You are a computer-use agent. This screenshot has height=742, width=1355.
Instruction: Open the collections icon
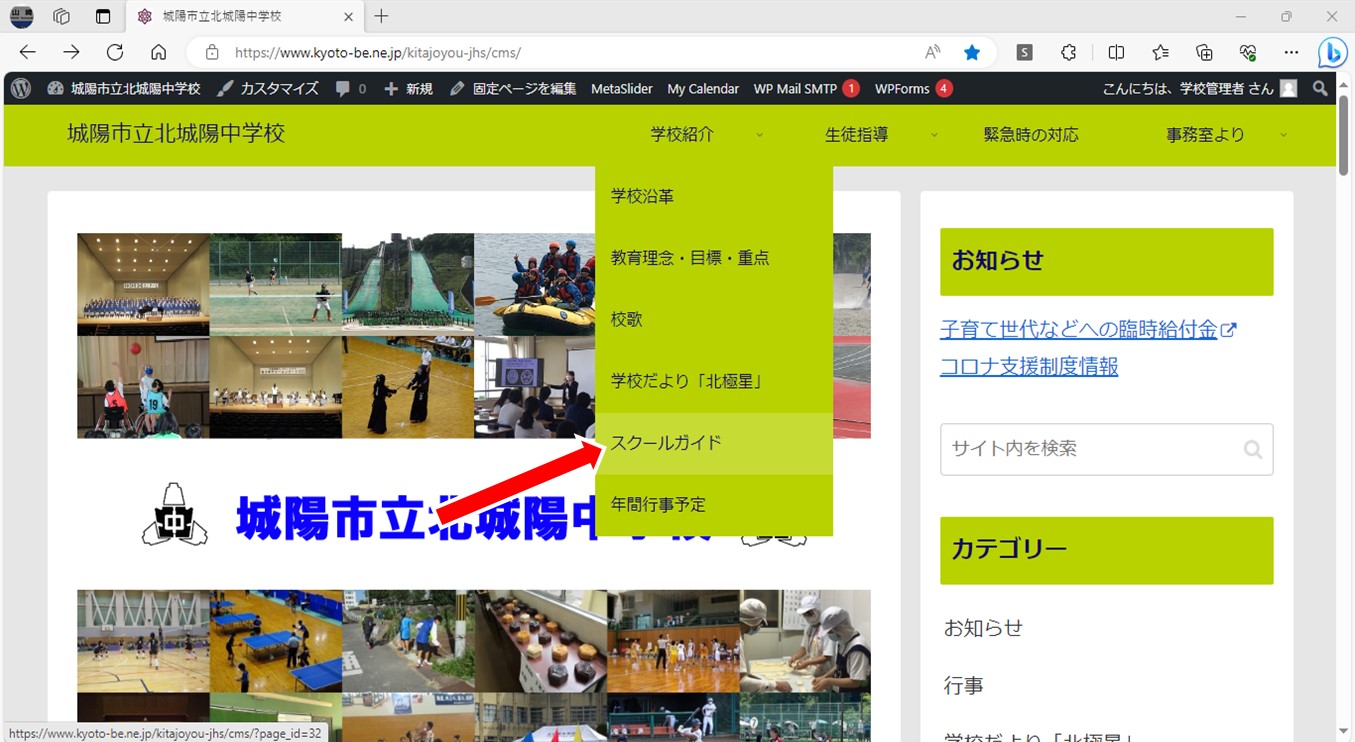pyautogui.click(x=1204, y=52)
